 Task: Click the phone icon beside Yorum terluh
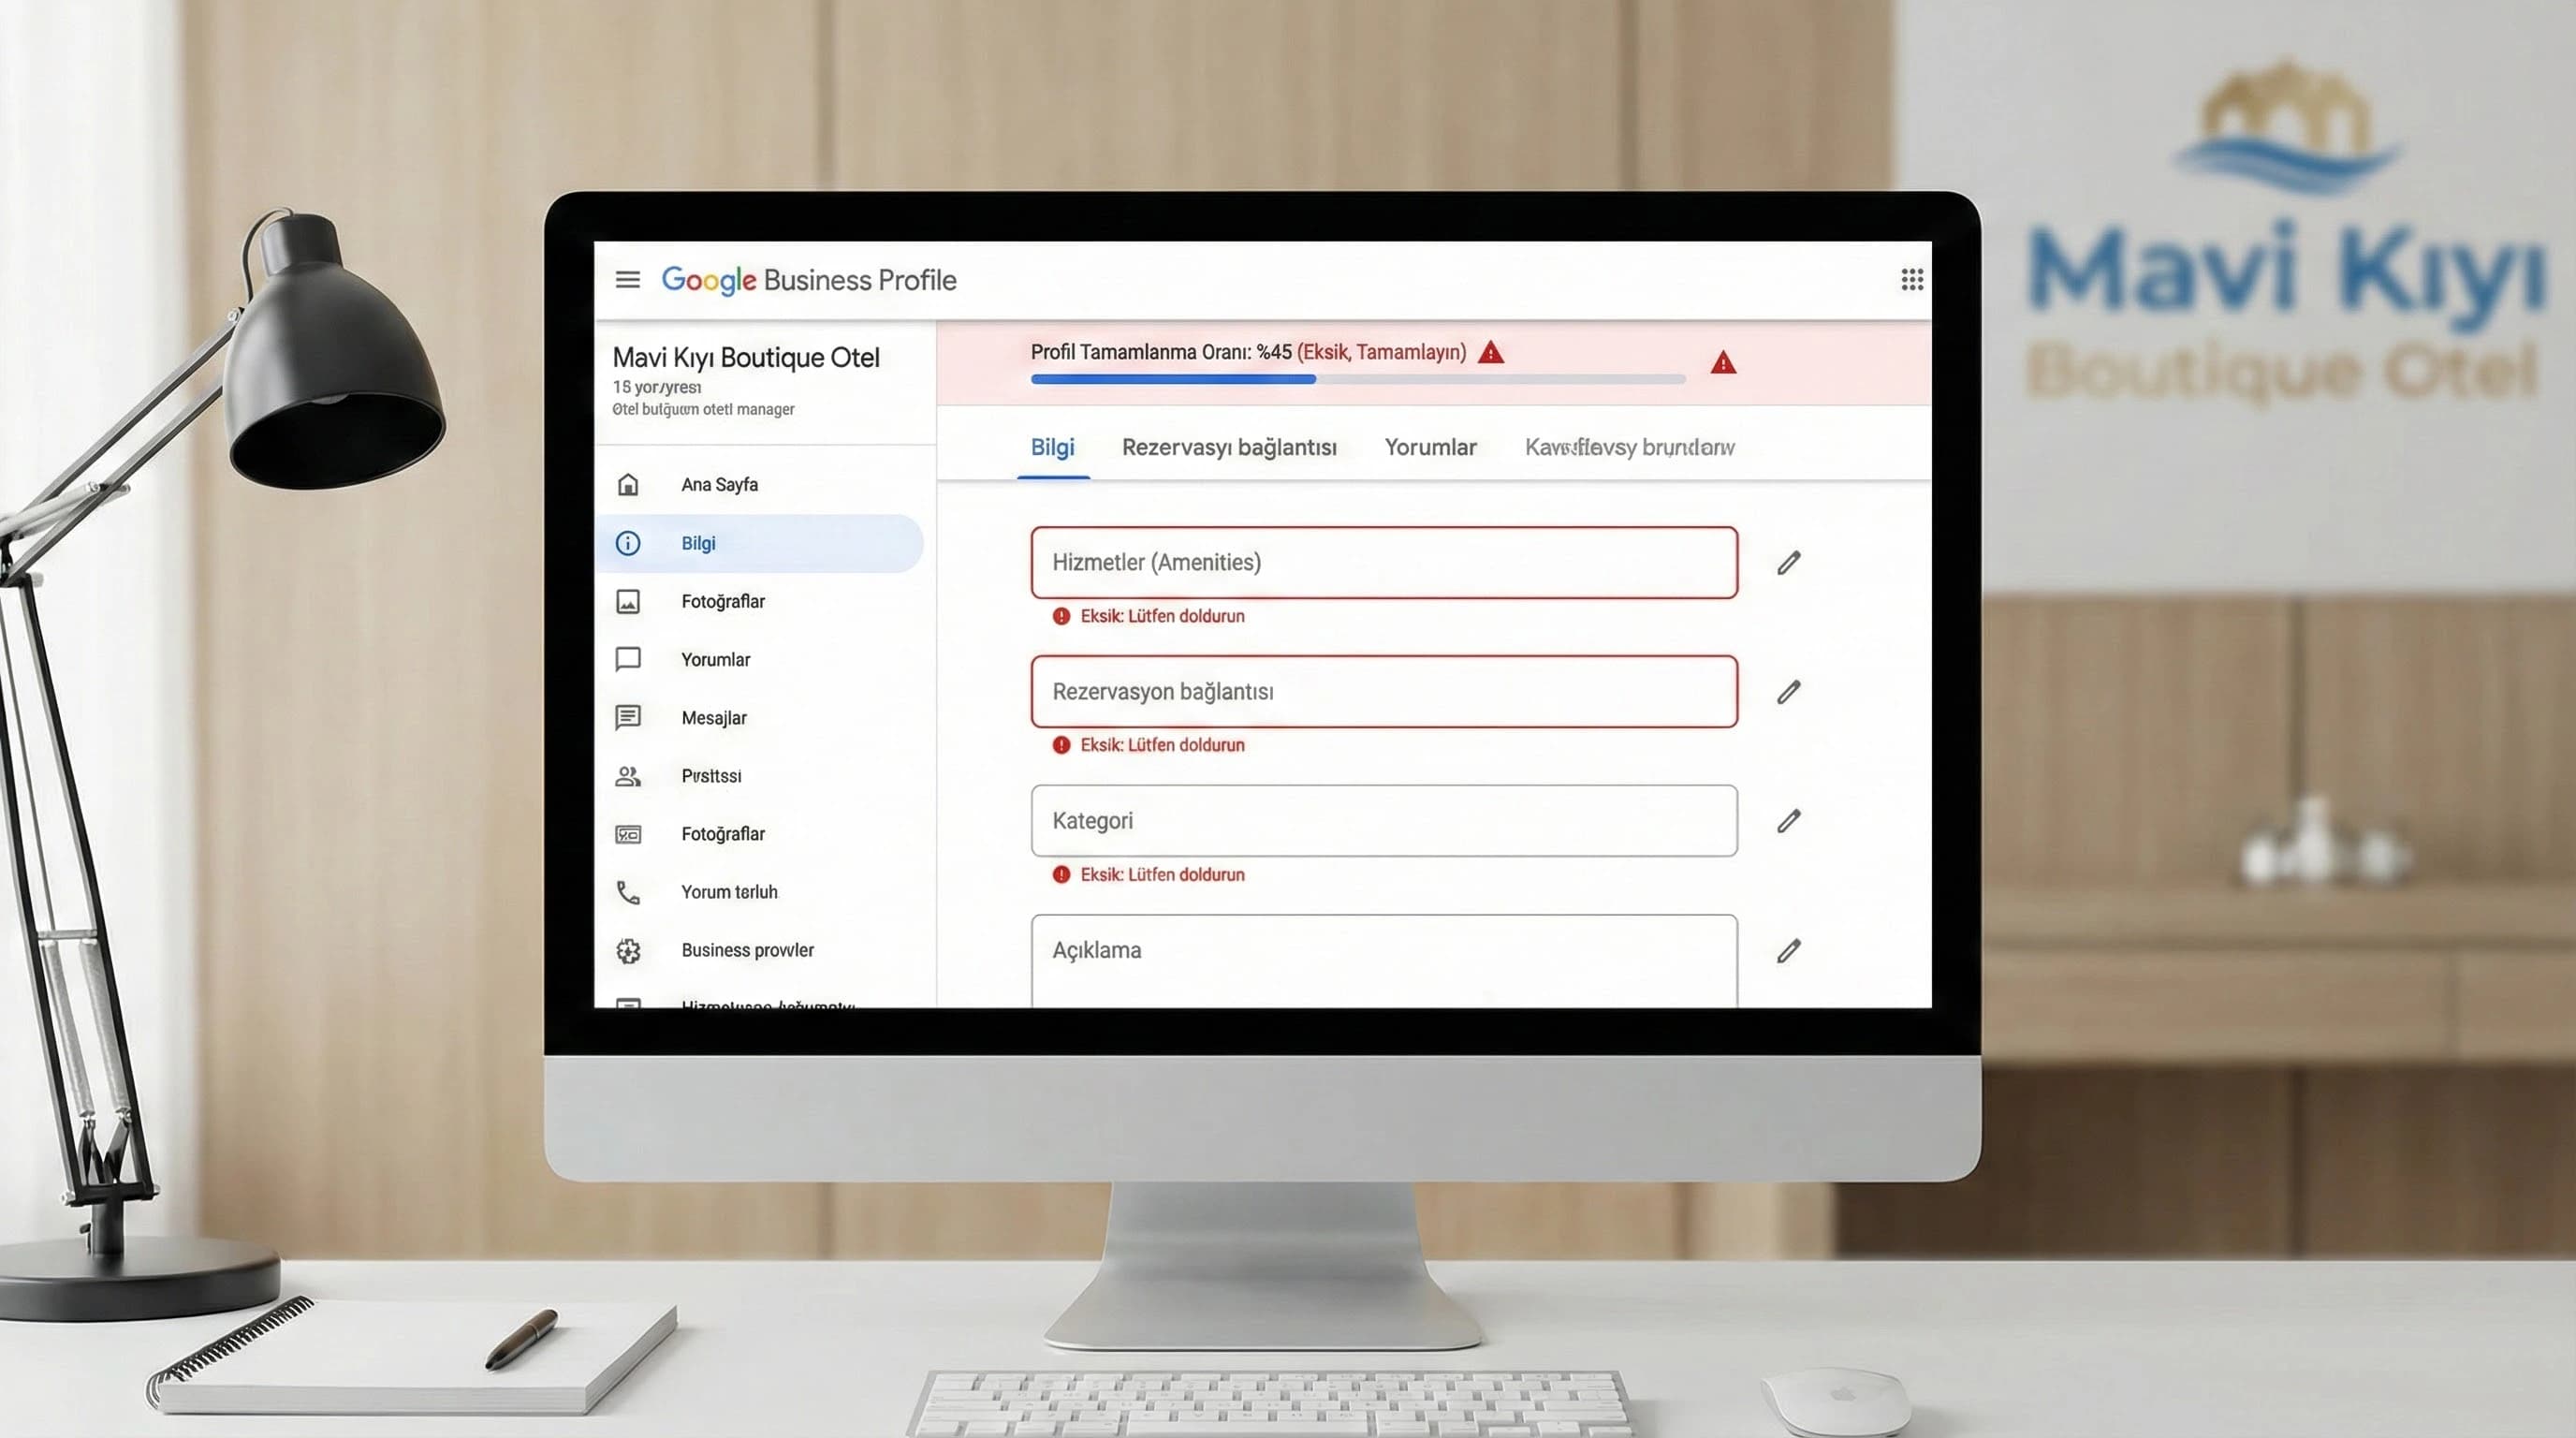coord(628,892)
